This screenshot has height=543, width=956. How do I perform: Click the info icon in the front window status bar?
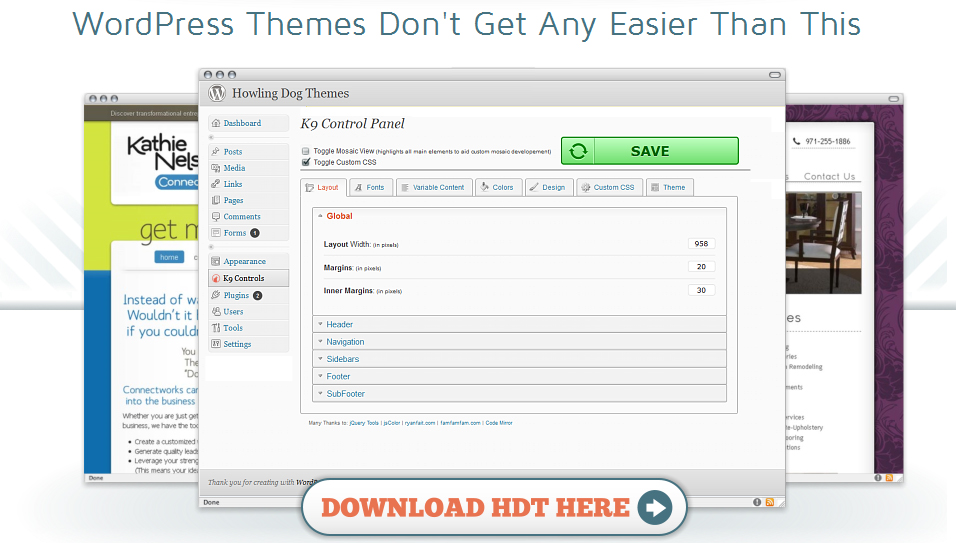click(757, 502)
